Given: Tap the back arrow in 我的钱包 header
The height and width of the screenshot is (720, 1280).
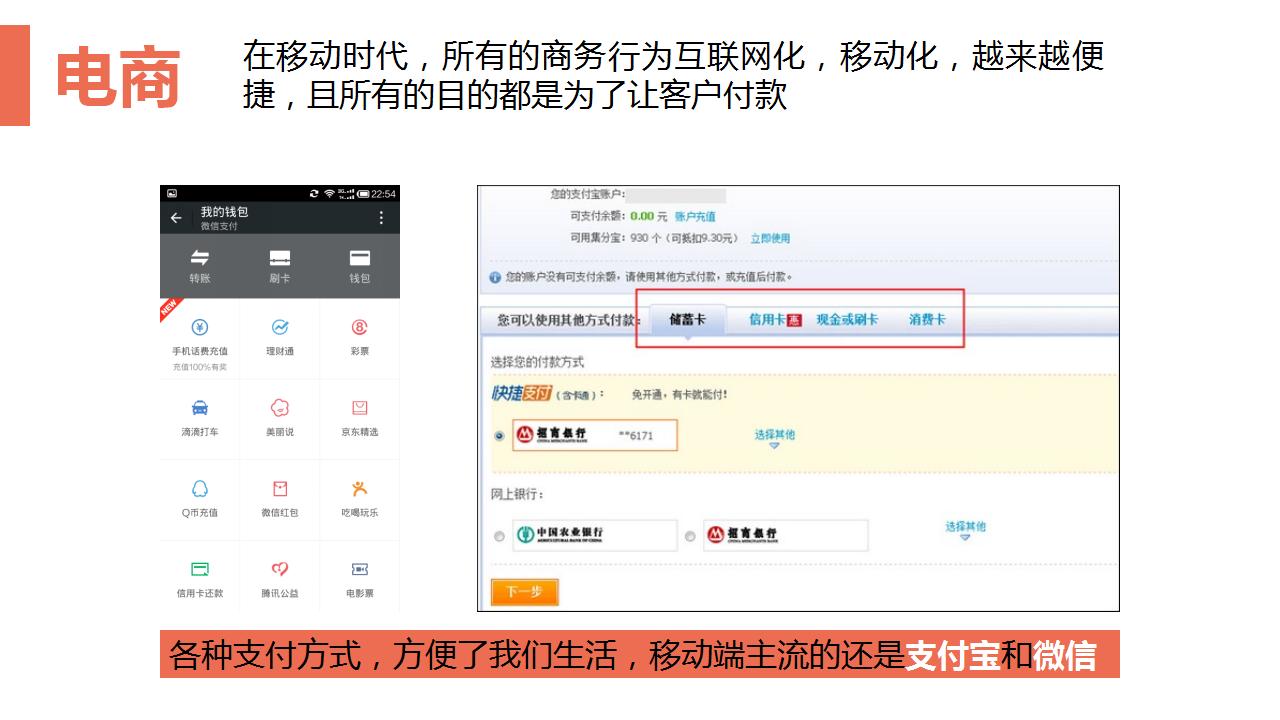Looking at the screenshot, I should 176,218.
